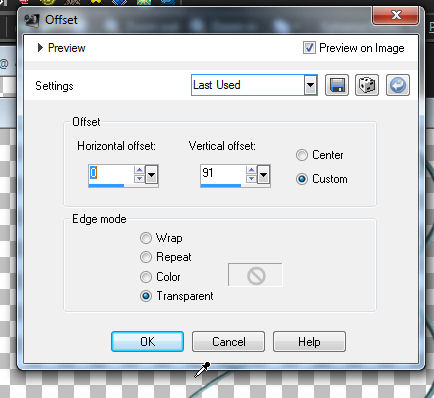Reset settings to default with the blue arrow icon
Viewport: 434px width, 398px height.
point(398,85)
